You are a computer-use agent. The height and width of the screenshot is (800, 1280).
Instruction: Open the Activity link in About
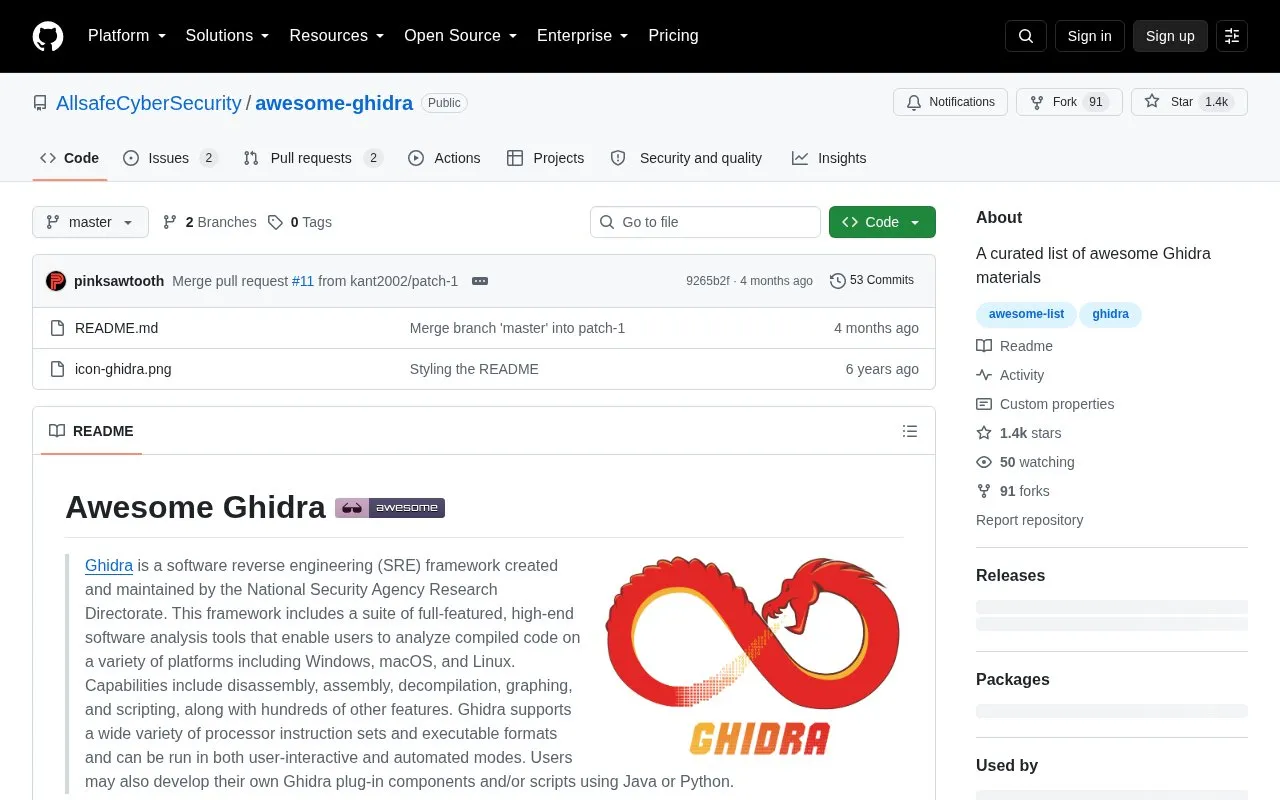(1011, 375)
